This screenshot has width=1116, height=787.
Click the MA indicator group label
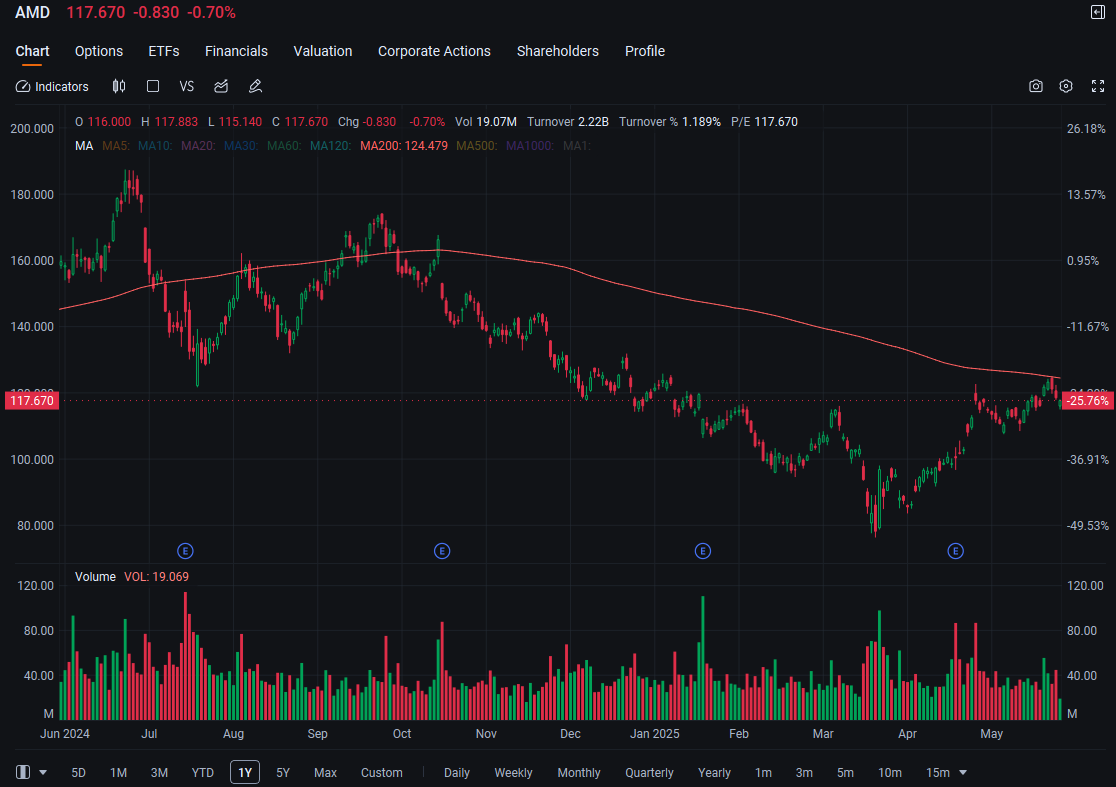coord(84,145)
